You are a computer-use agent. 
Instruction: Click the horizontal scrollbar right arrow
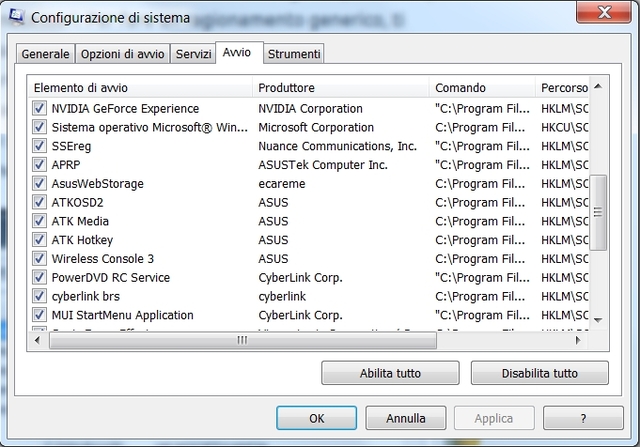[581, 341]
